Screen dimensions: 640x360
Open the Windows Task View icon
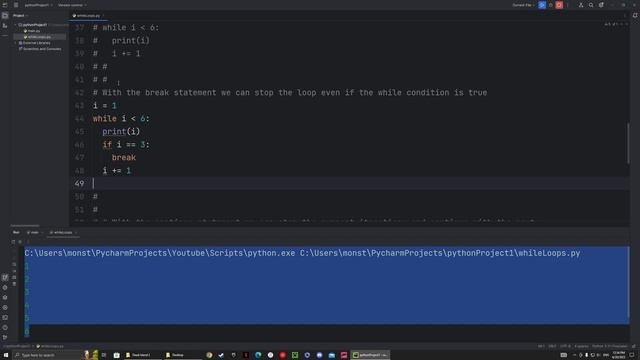[104, 355]
